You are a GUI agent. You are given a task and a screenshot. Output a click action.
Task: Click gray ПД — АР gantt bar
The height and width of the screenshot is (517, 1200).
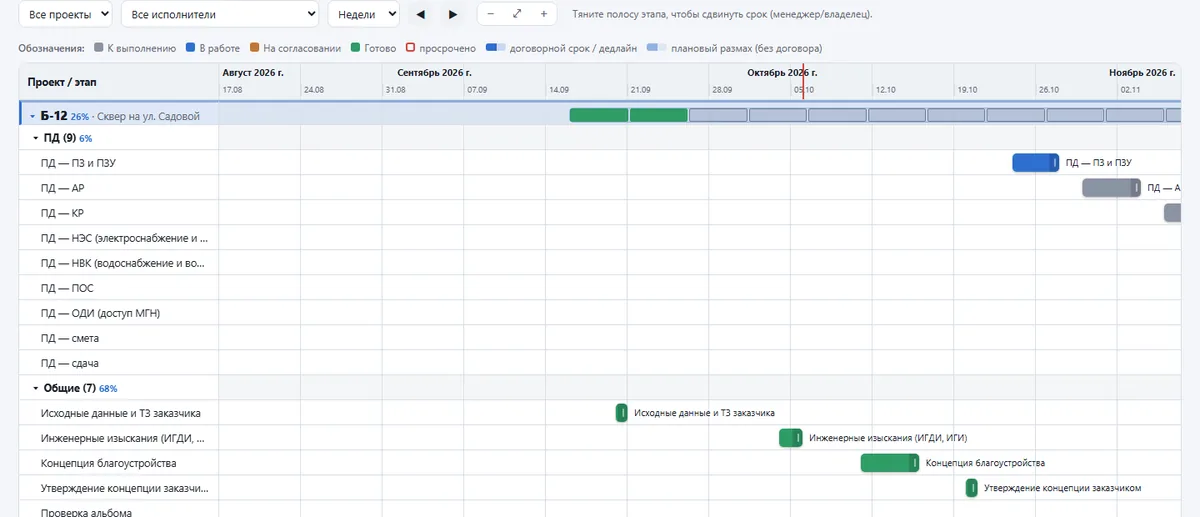coord(1111,187)
